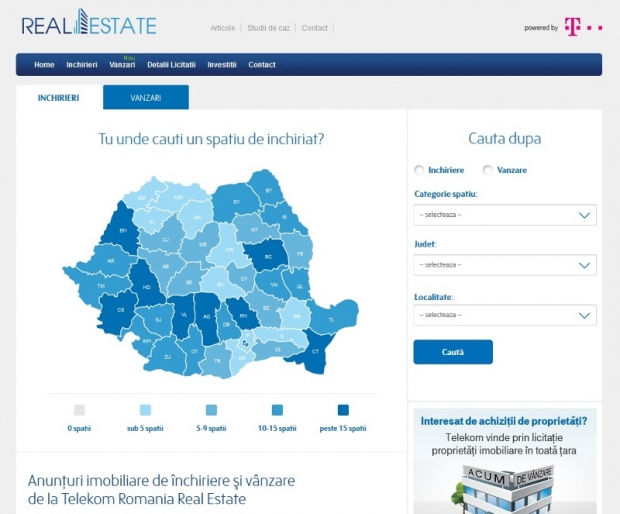The height and width of the screenshot is (514, 620).
Task: Switch to the VANZARI tab
Action: (x=146, y=97)
